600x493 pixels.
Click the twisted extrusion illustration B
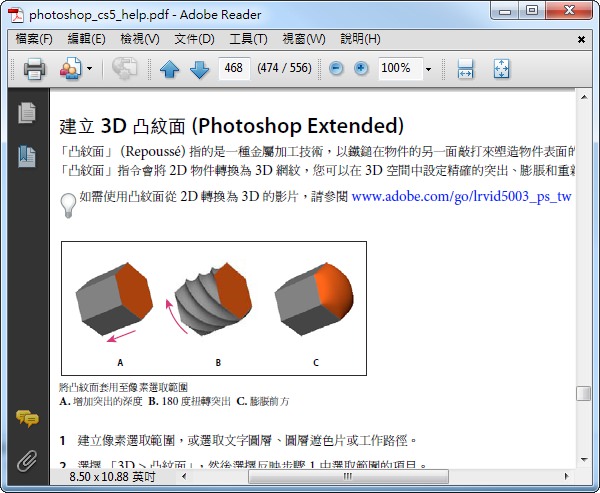point(214,299)
